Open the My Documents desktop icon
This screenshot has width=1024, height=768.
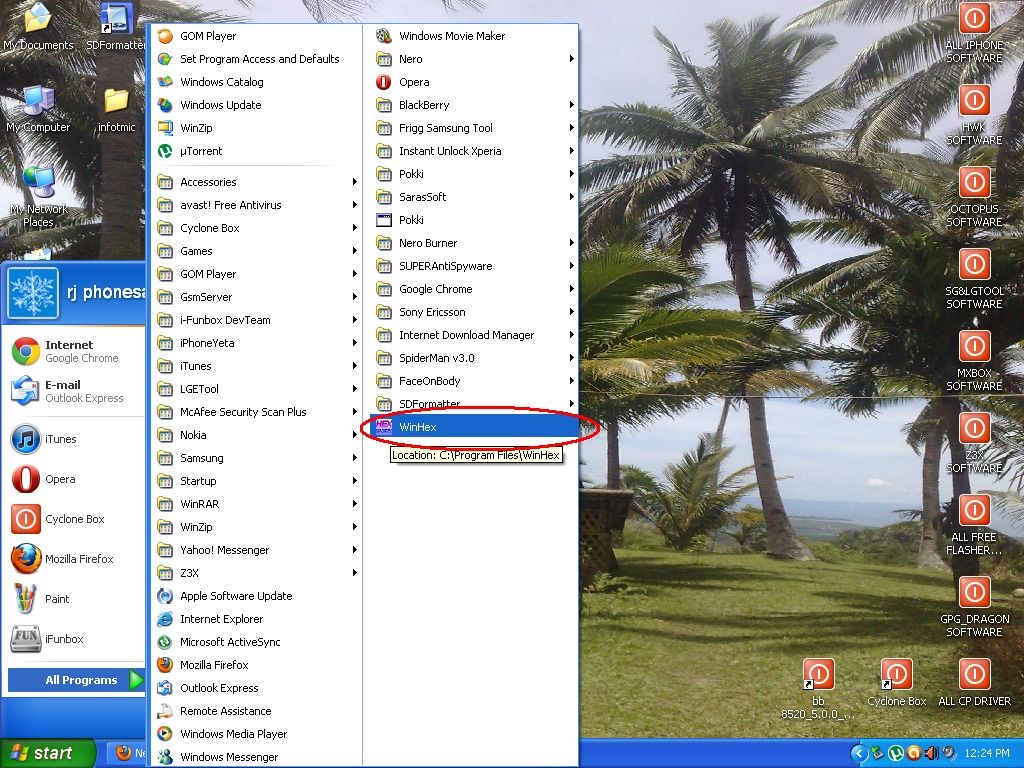click(x=38, y=26)
